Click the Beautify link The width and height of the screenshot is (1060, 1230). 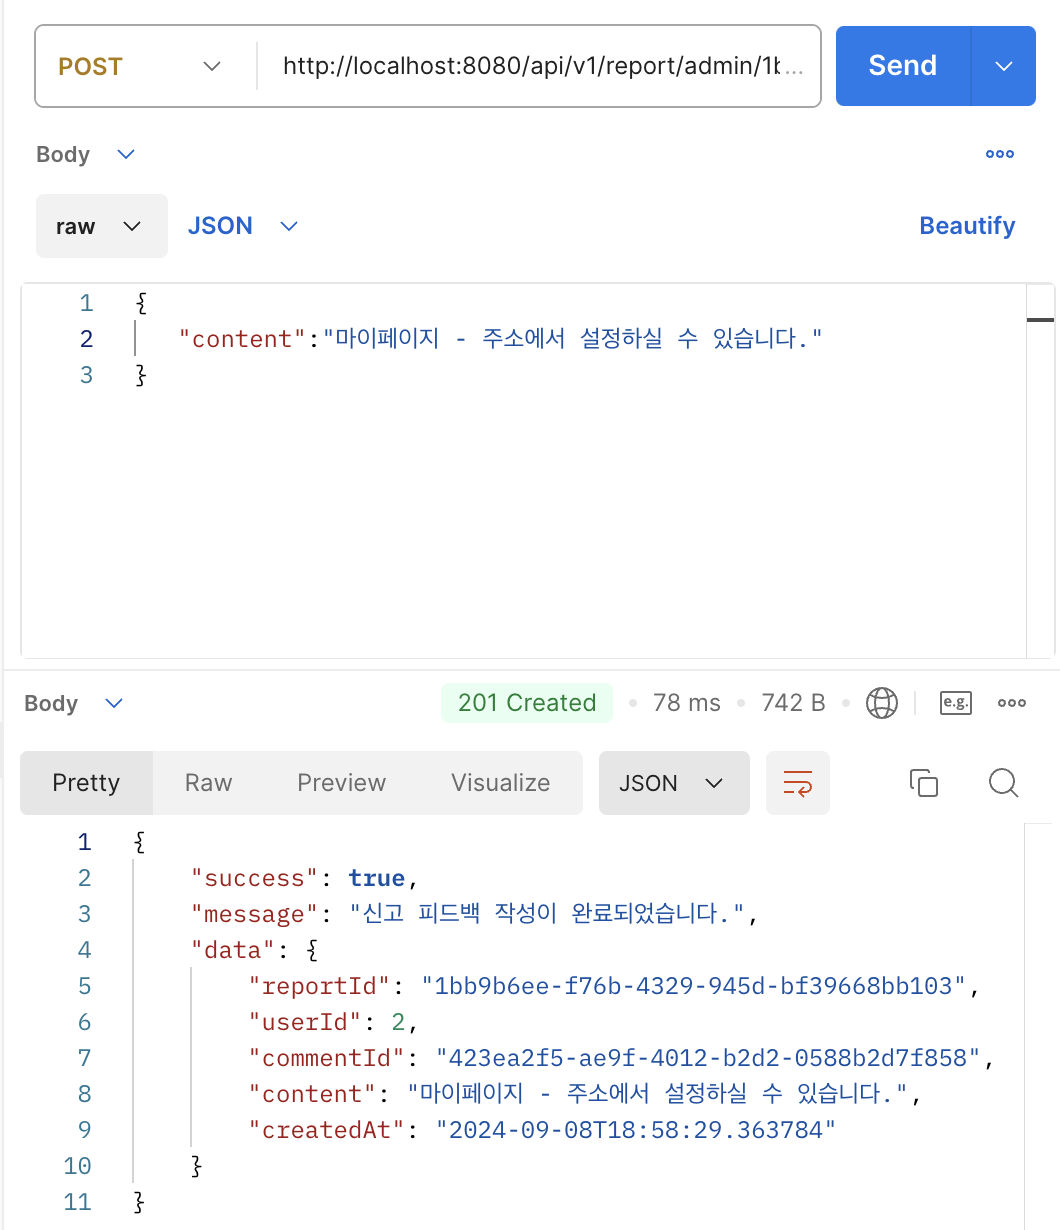966,226
